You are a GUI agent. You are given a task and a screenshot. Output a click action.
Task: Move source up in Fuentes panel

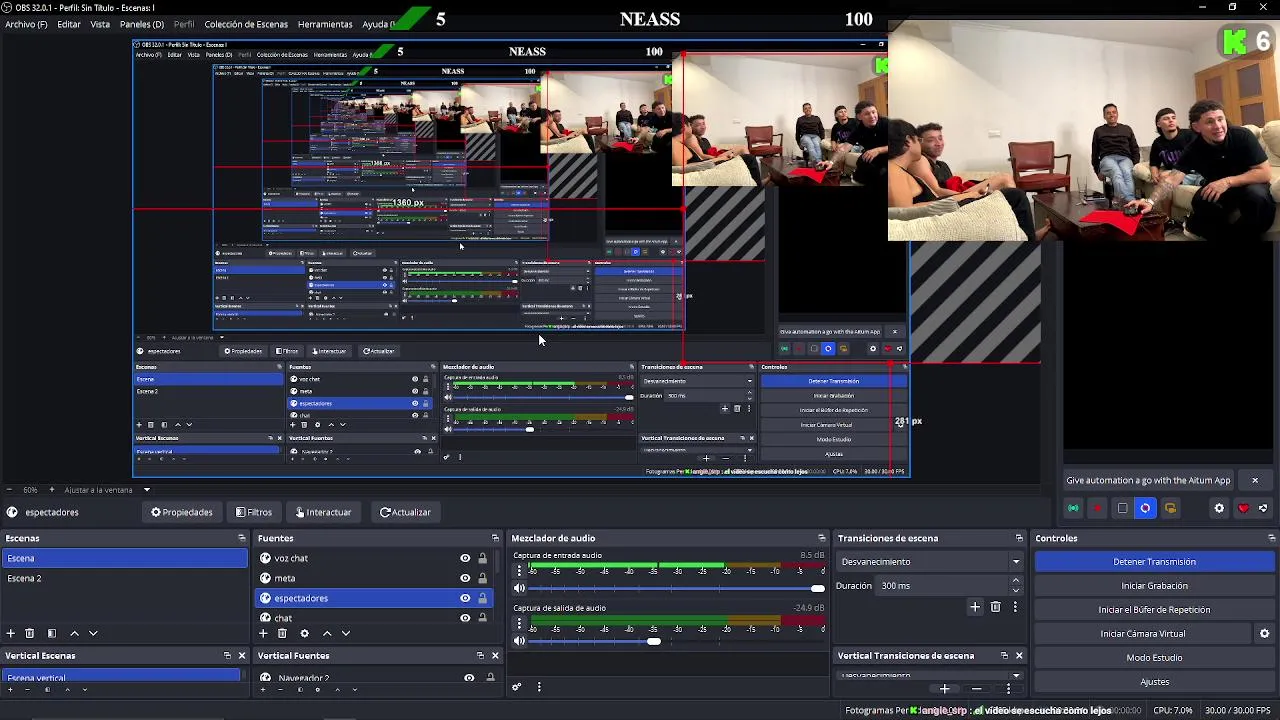(x=327, y=633)
